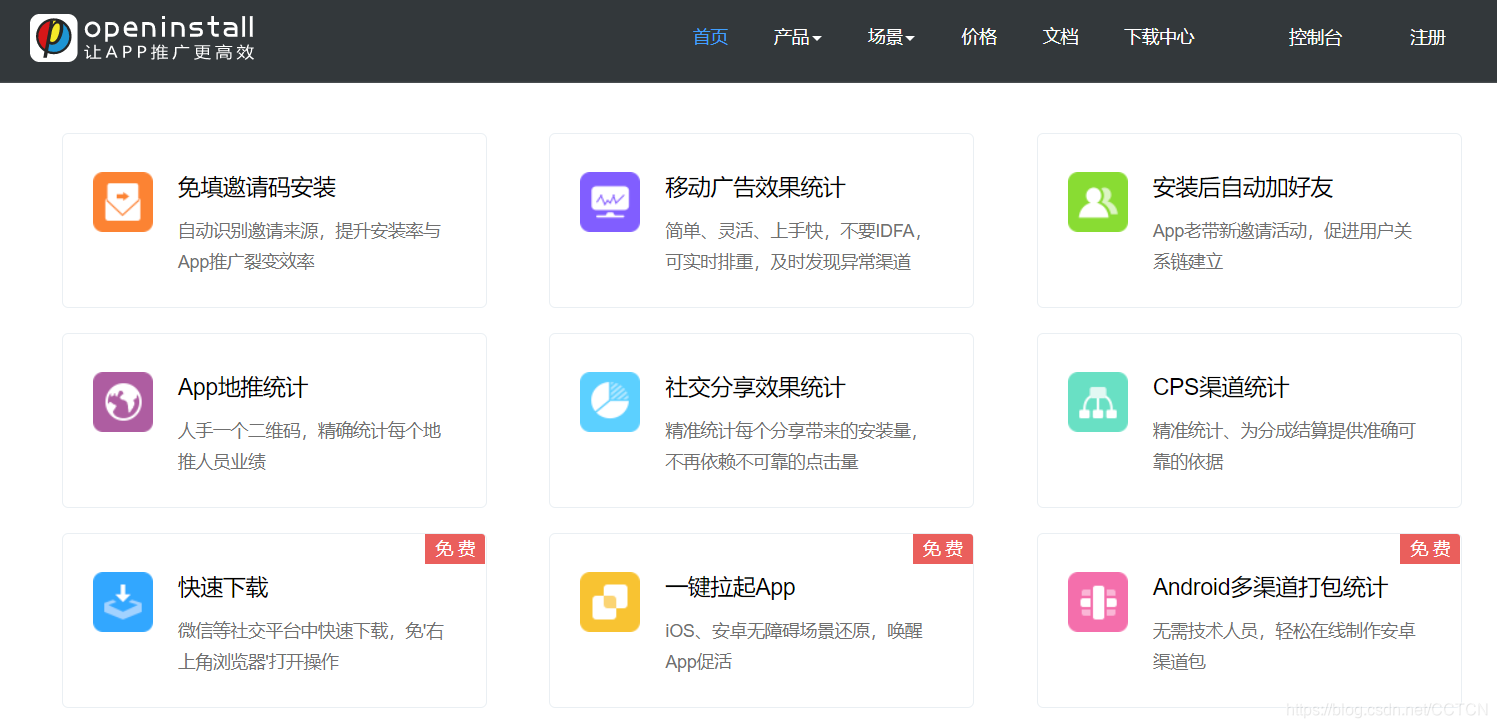Open the 一键拉起App feature card
Viewport: 1497px width, 728px height.
760,620
